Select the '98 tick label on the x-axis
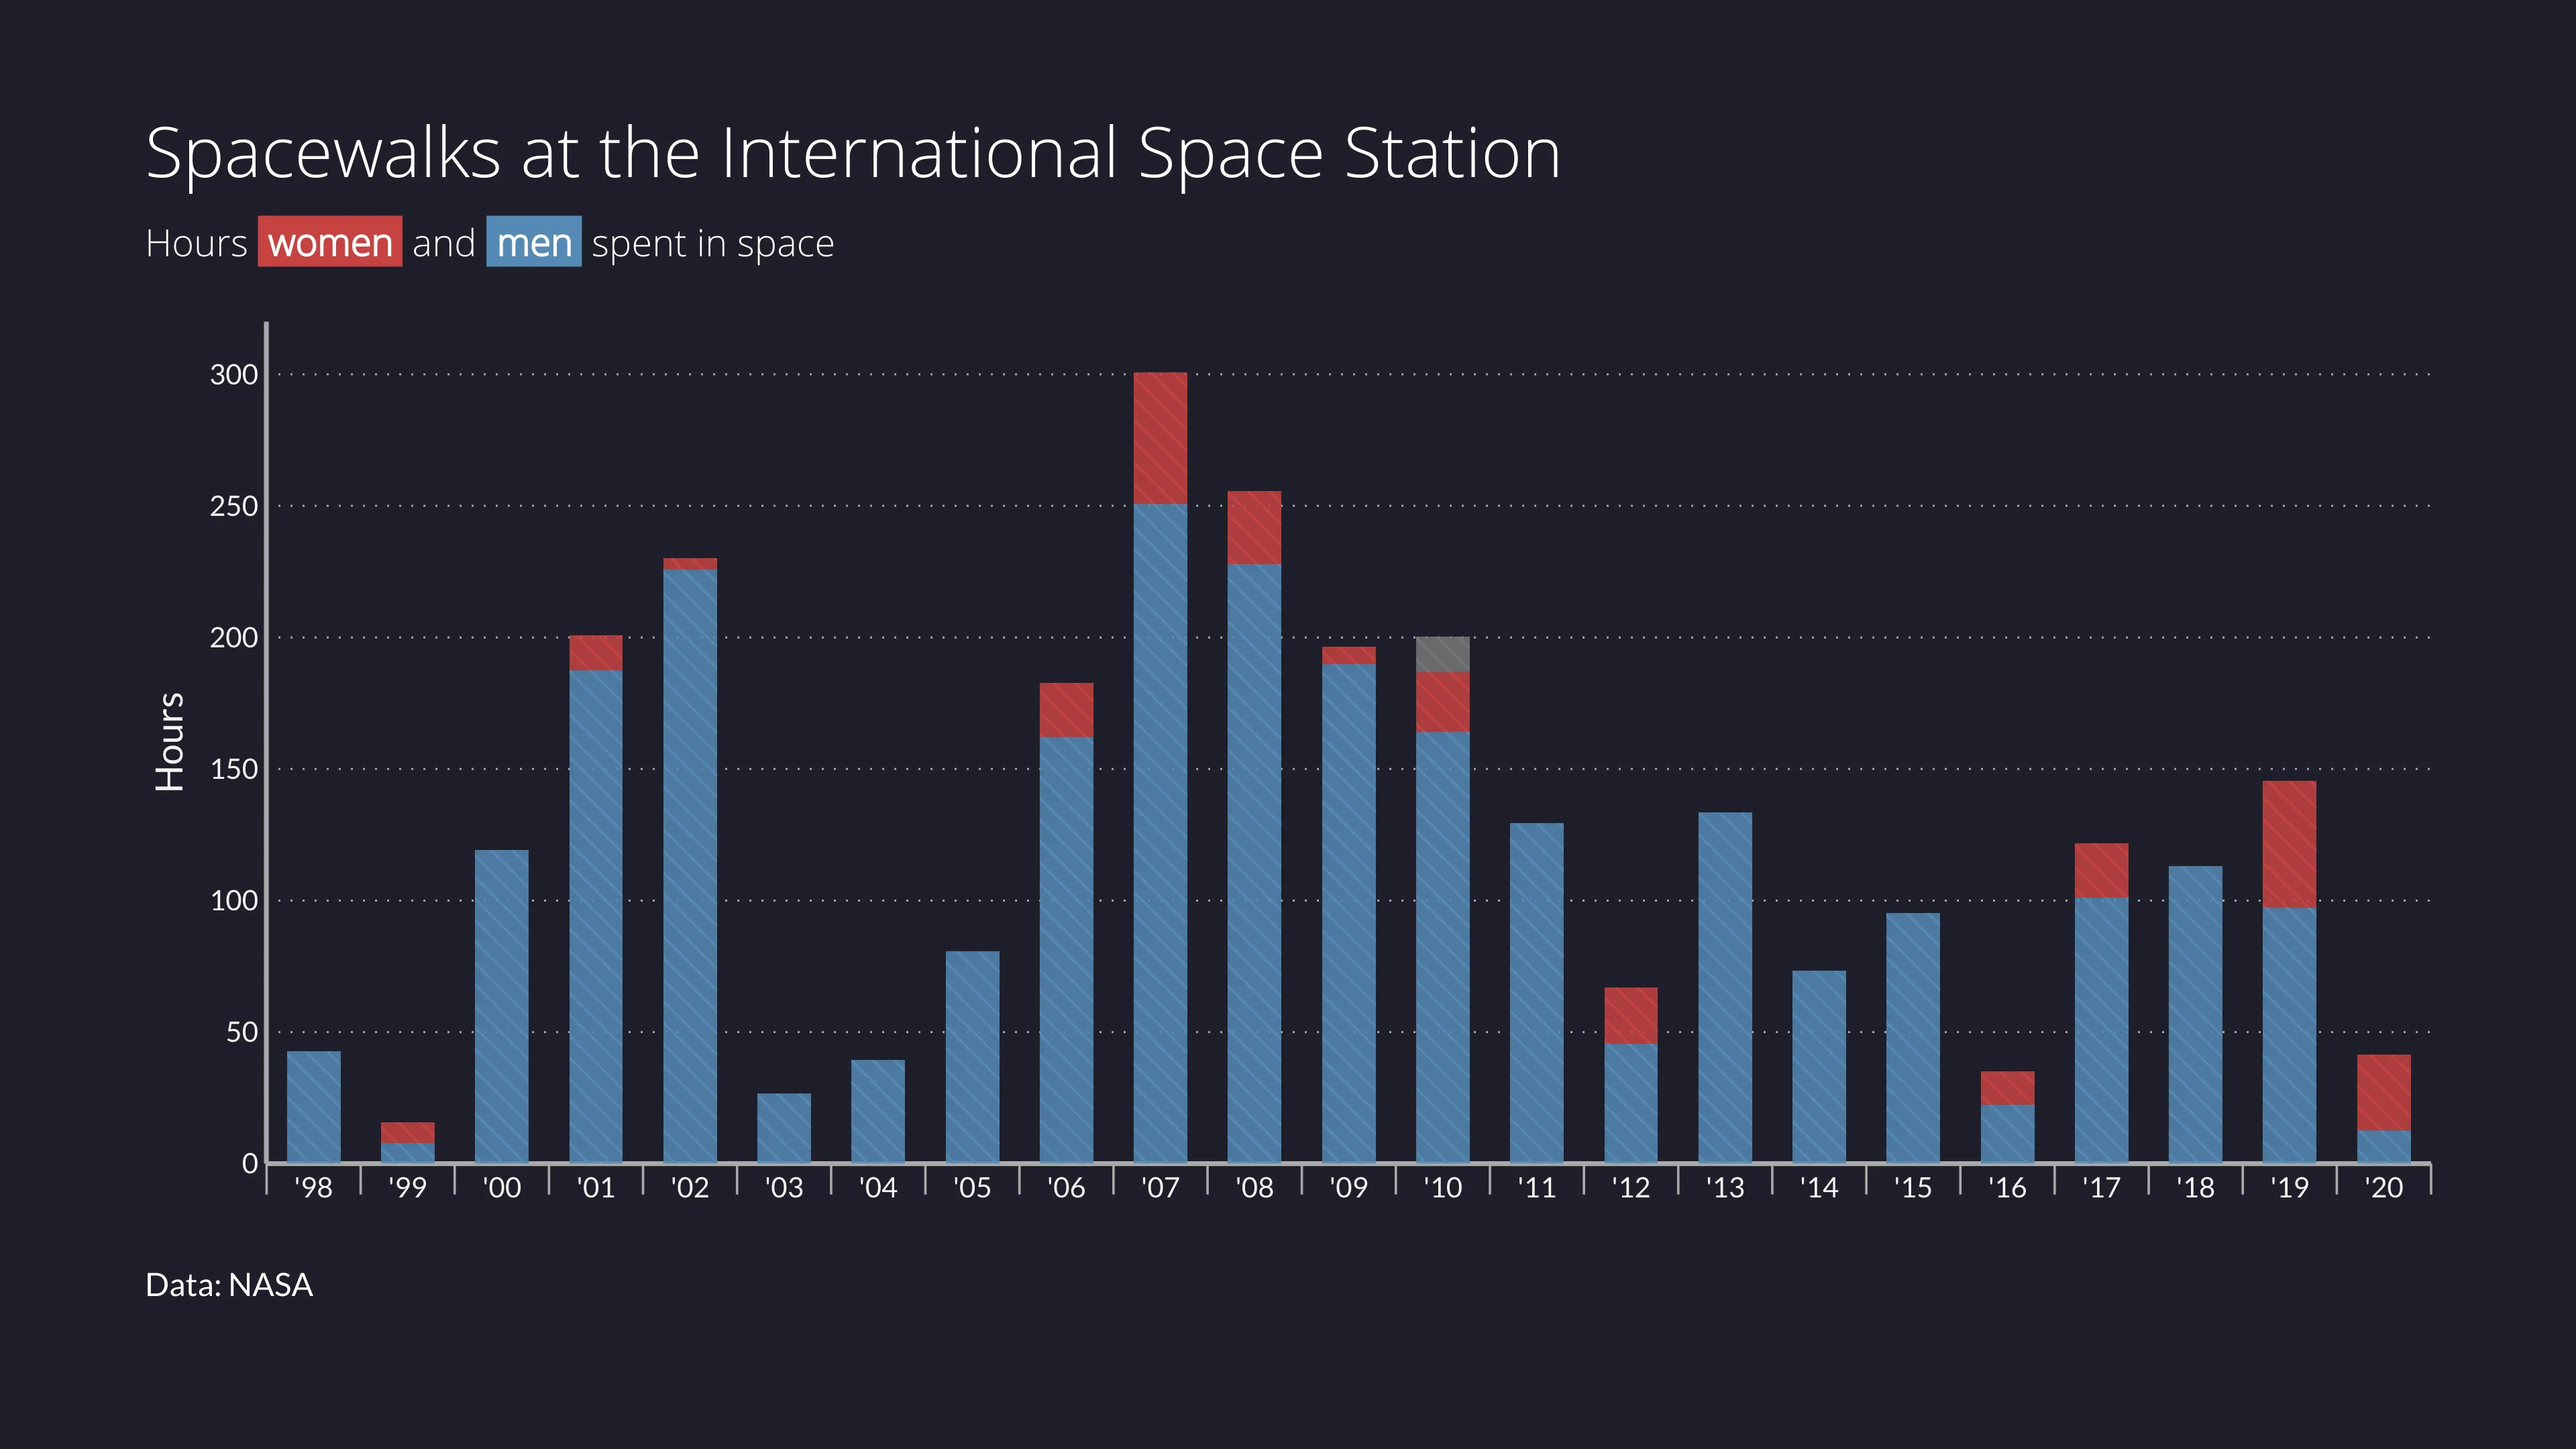The height and width of the screenshot is (1449, 2576). [x=313, y=1186]
